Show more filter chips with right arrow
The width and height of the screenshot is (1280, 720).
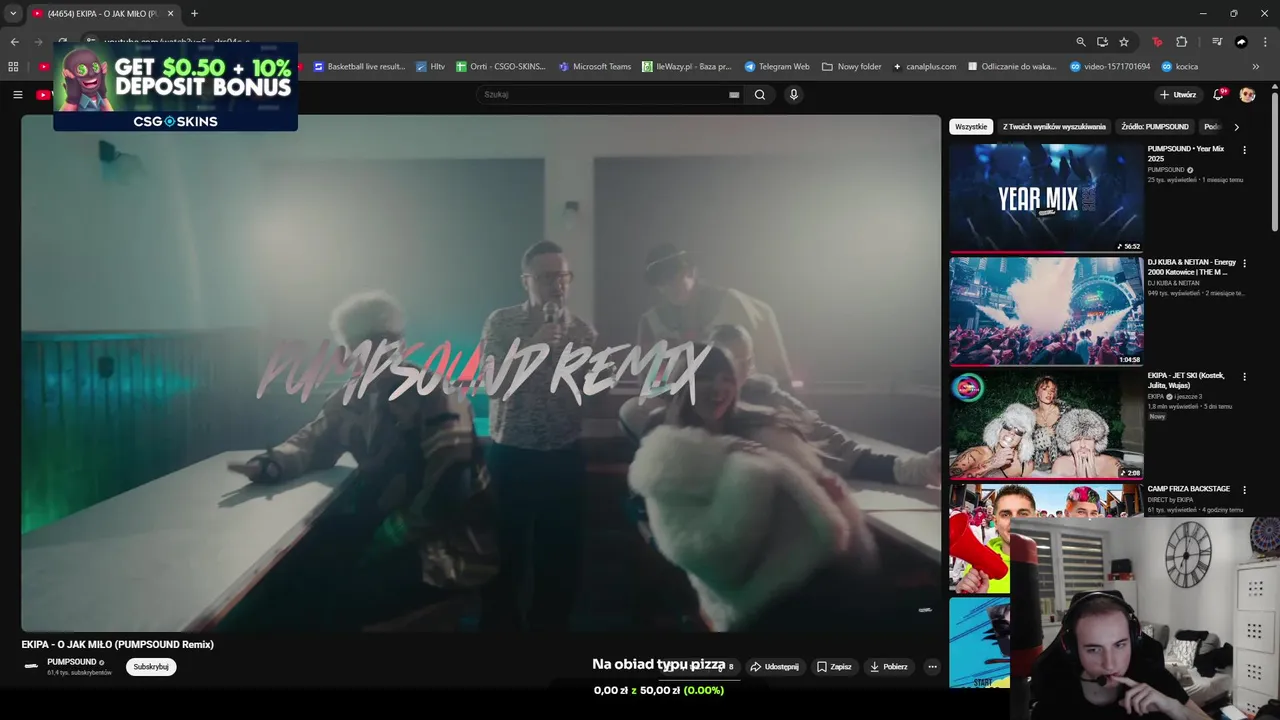1236,127
